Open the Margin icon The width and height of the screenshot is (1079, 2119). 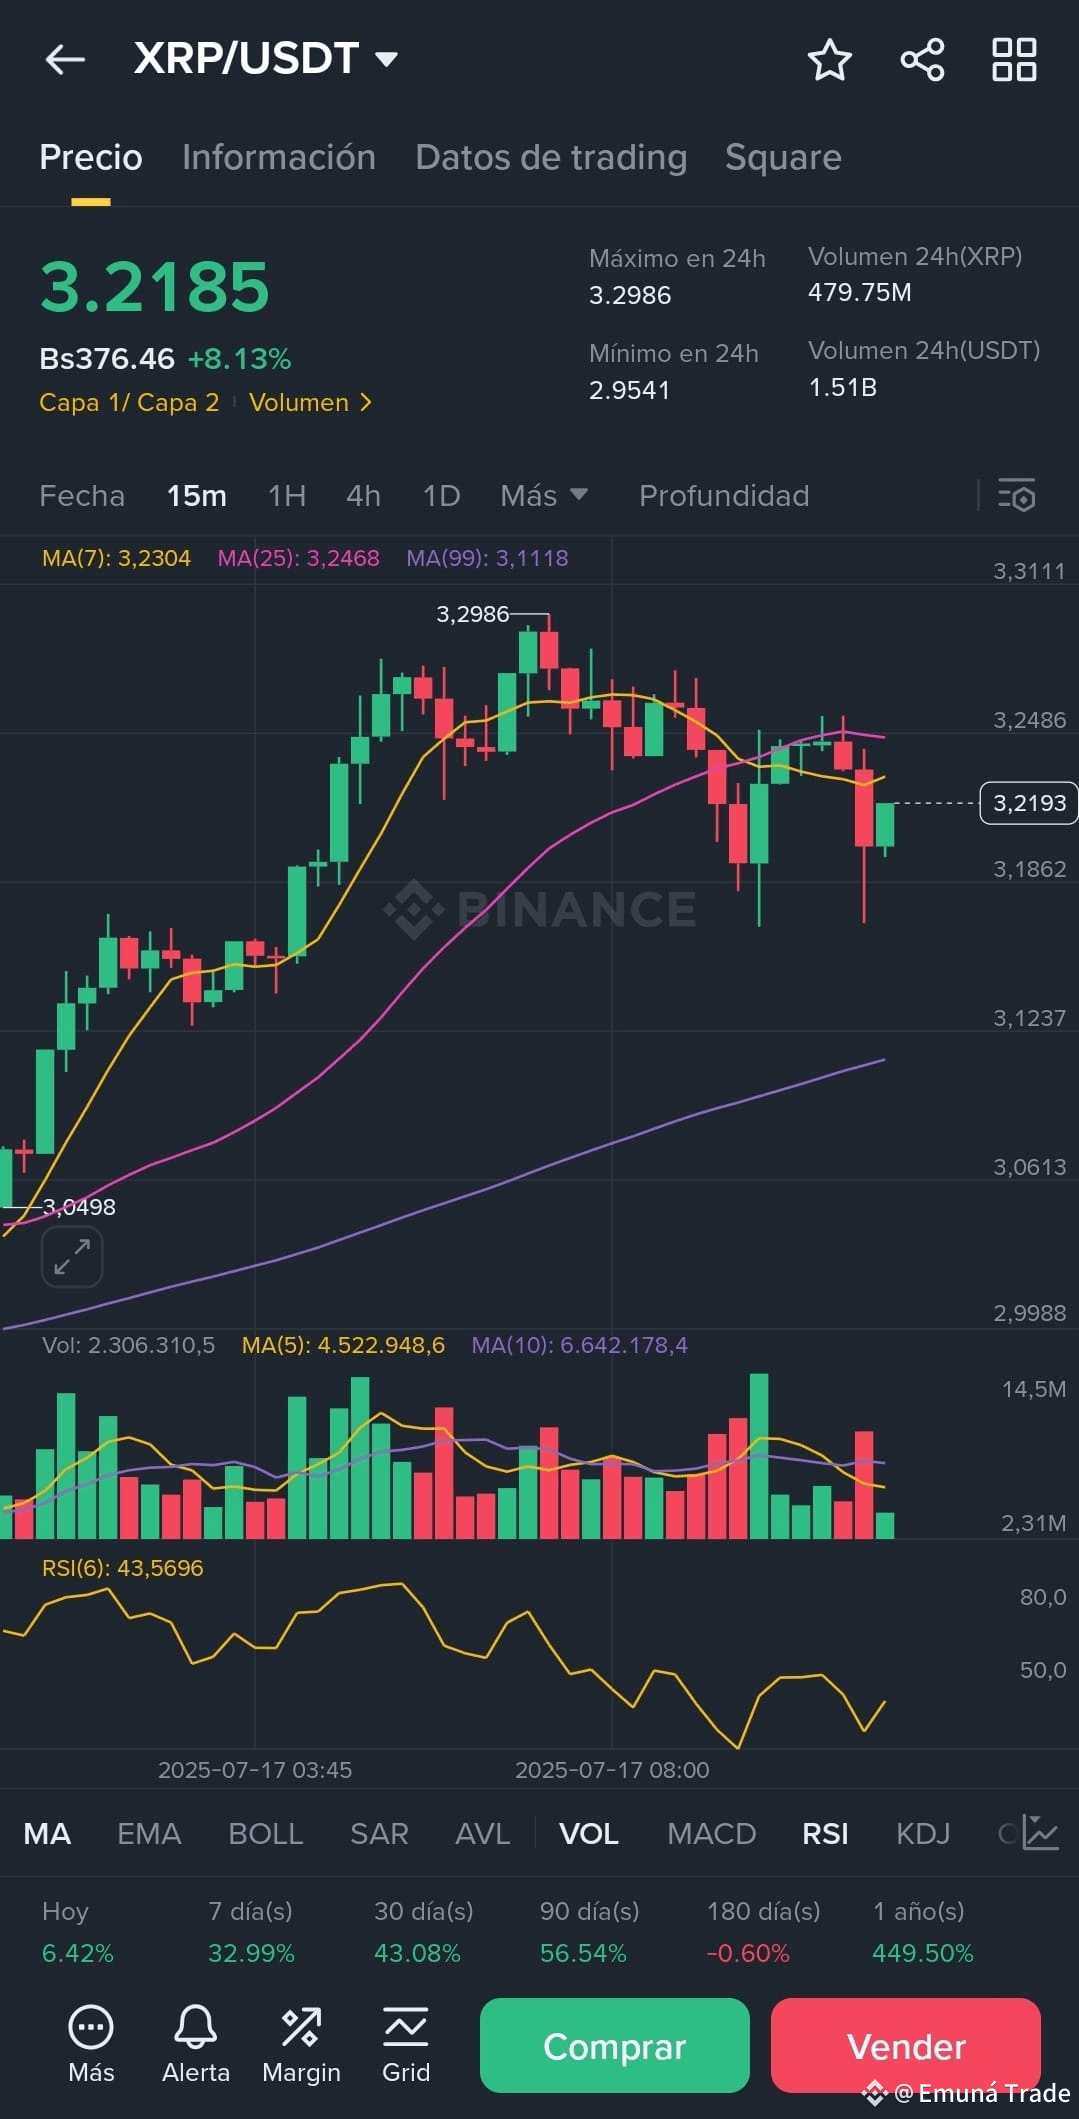pyautogui.click(x=301, y=2045)
